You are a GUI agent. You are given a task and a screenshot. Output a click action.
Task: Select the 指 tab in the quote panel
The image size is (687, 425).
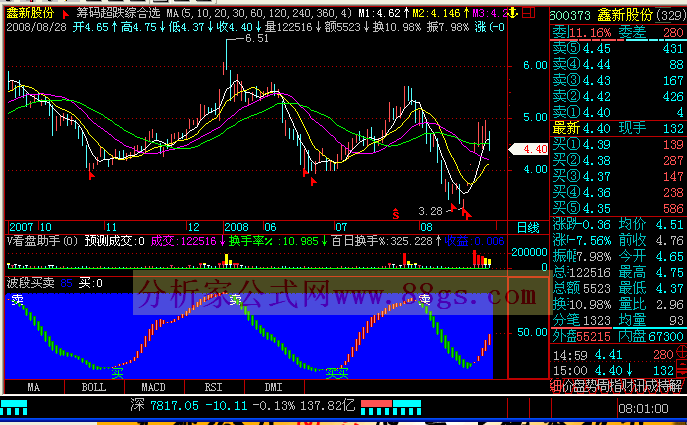click(x=616, y=386)
